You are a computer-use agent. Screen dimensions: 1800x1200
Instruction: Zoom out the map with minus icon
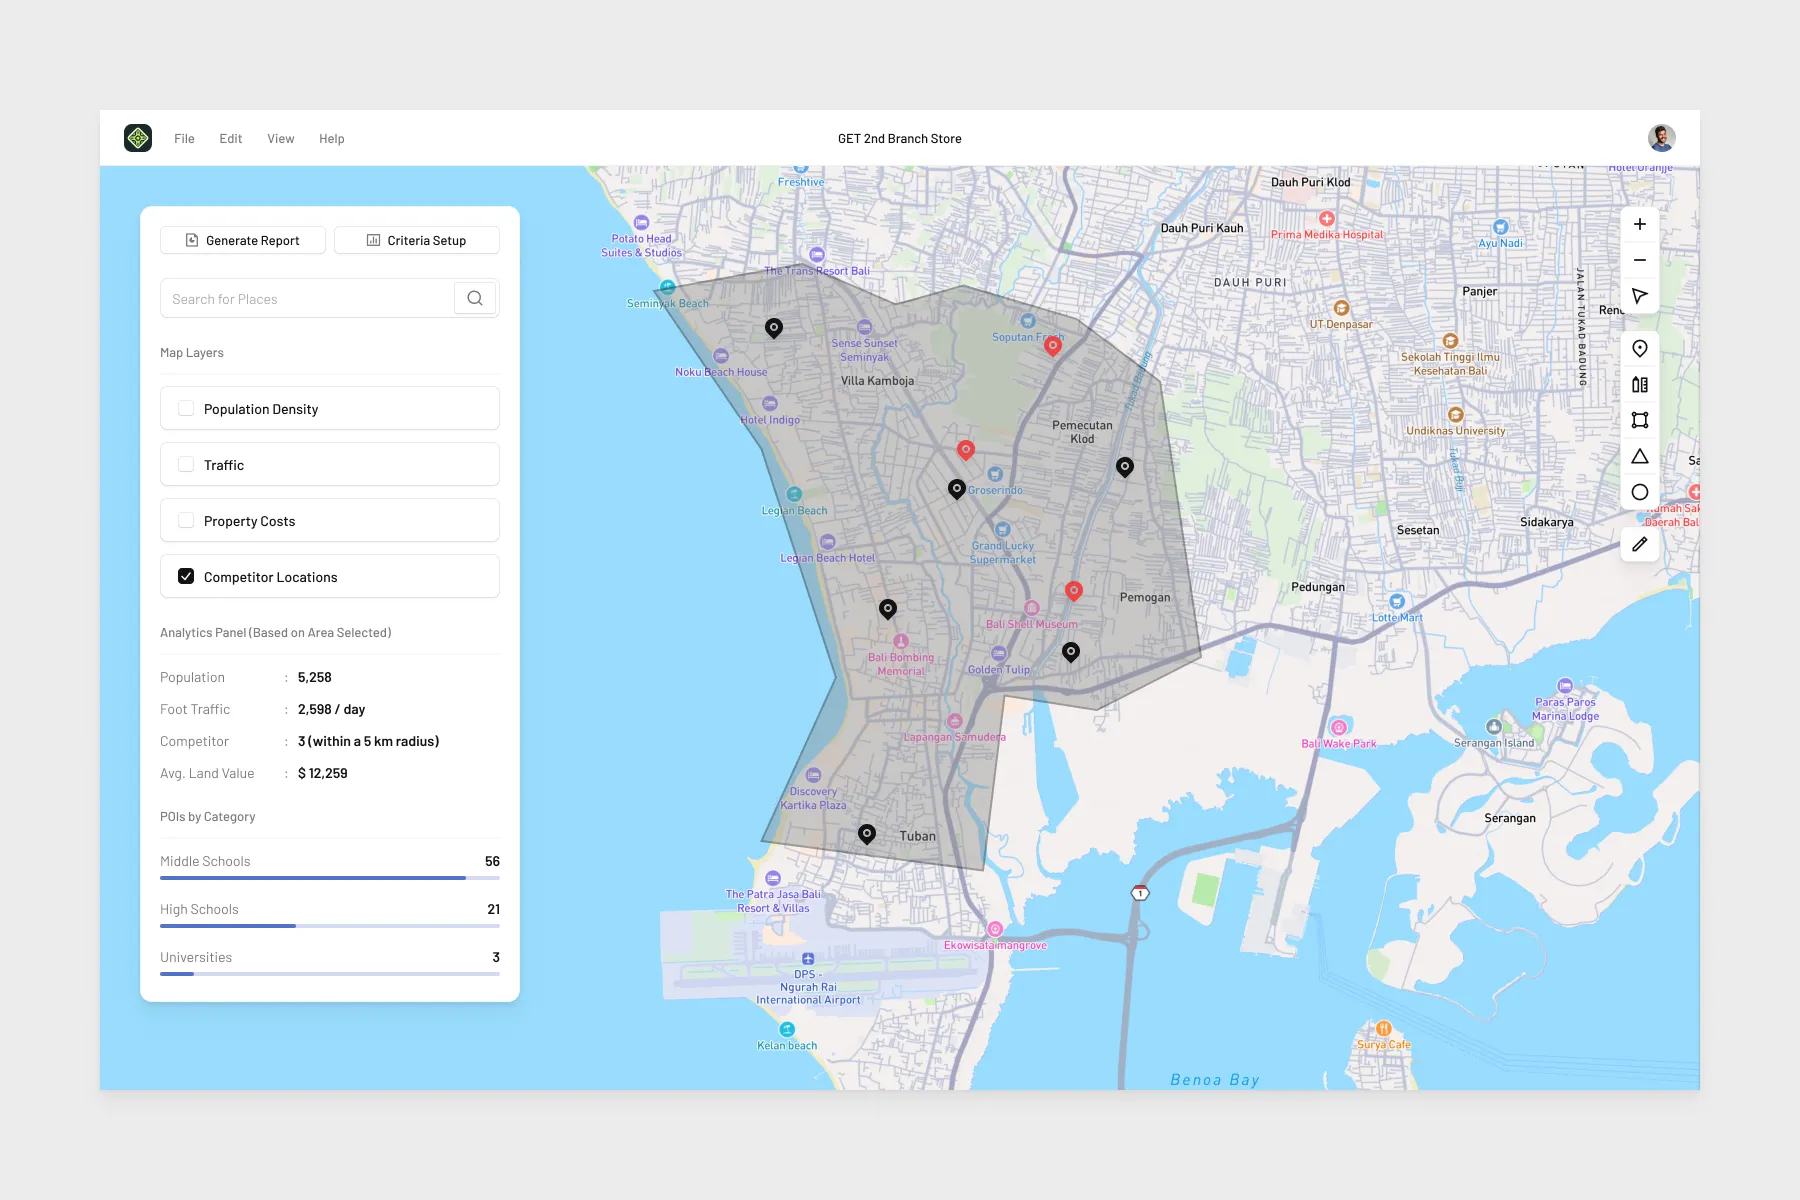(1640, 260)
